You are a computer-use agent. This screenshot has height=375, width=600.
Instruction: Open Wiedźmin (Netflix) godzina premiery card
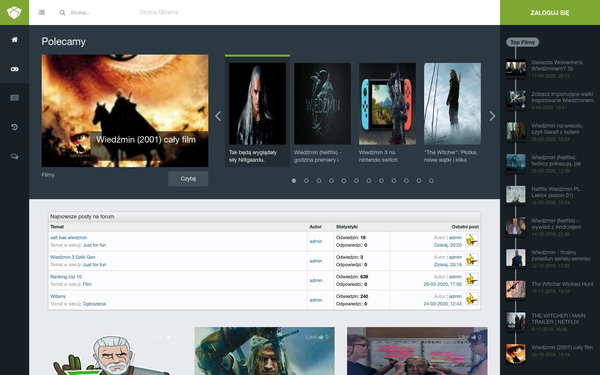pos(322,113)
